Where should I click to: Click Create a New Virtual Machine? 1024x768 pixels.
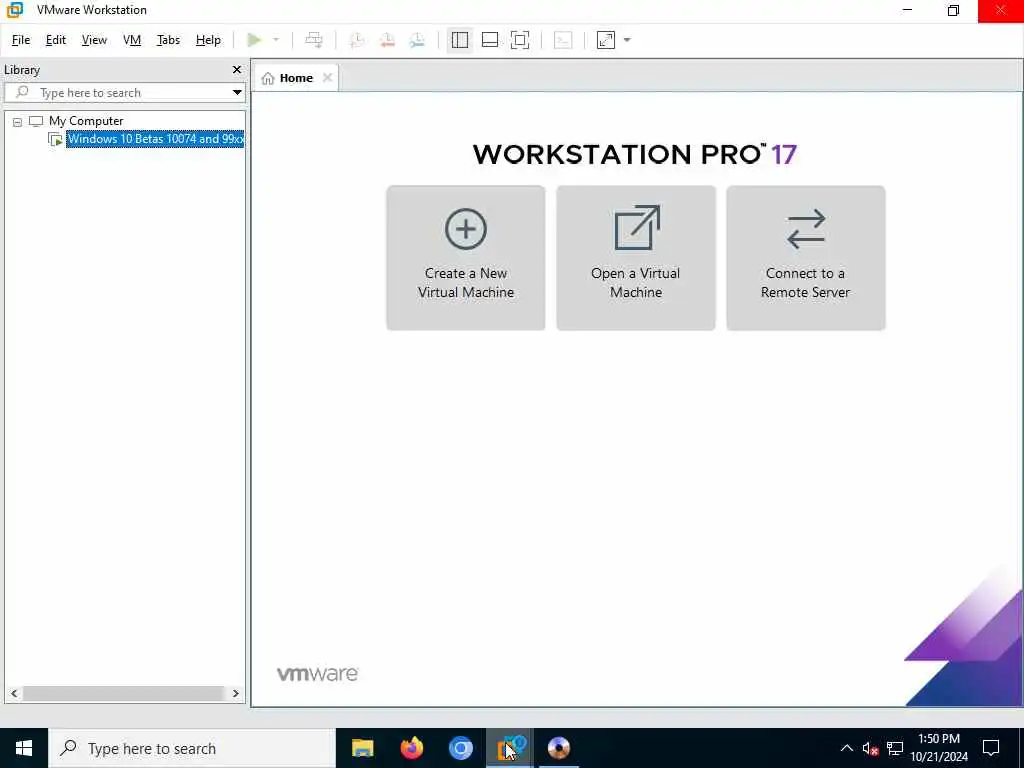click(x=466, y=257)
